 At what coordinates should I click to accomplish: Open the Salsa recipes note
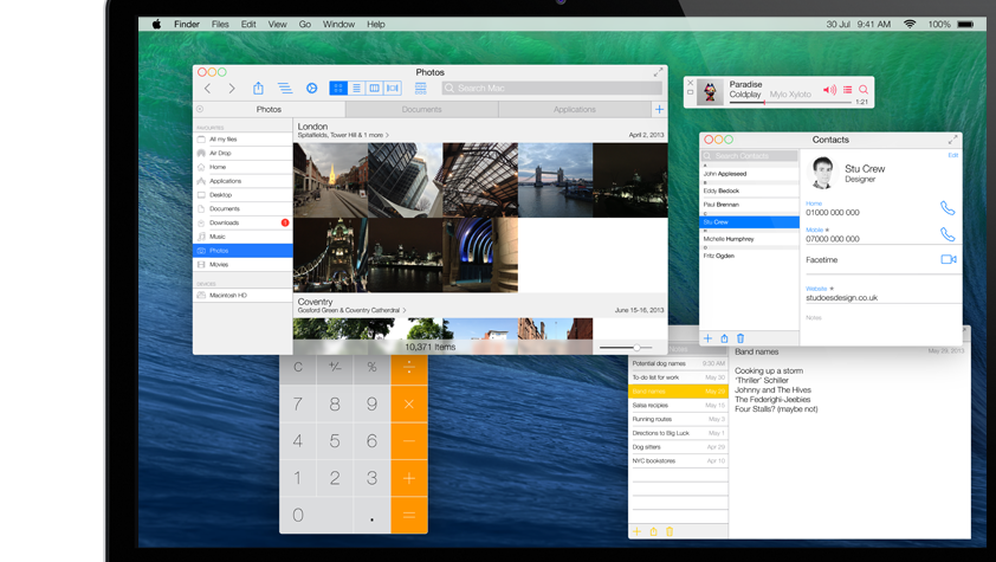tap(678, 405)
